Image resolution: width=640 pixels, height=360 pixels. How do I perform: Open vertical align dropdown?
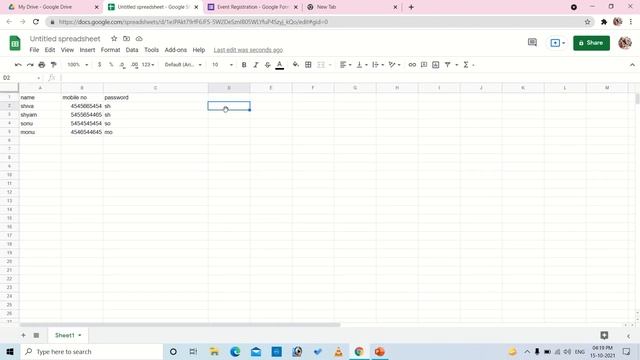362,65
